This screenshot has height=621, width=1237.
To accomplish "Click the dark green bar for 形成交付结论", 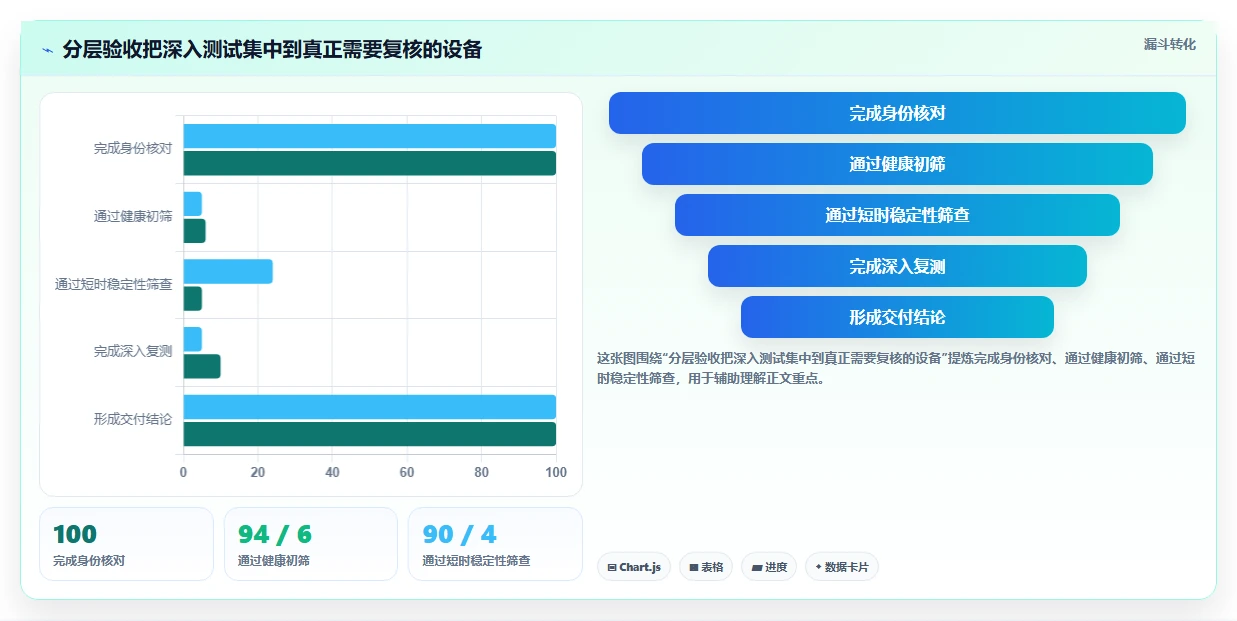I will tap(369, 434).
